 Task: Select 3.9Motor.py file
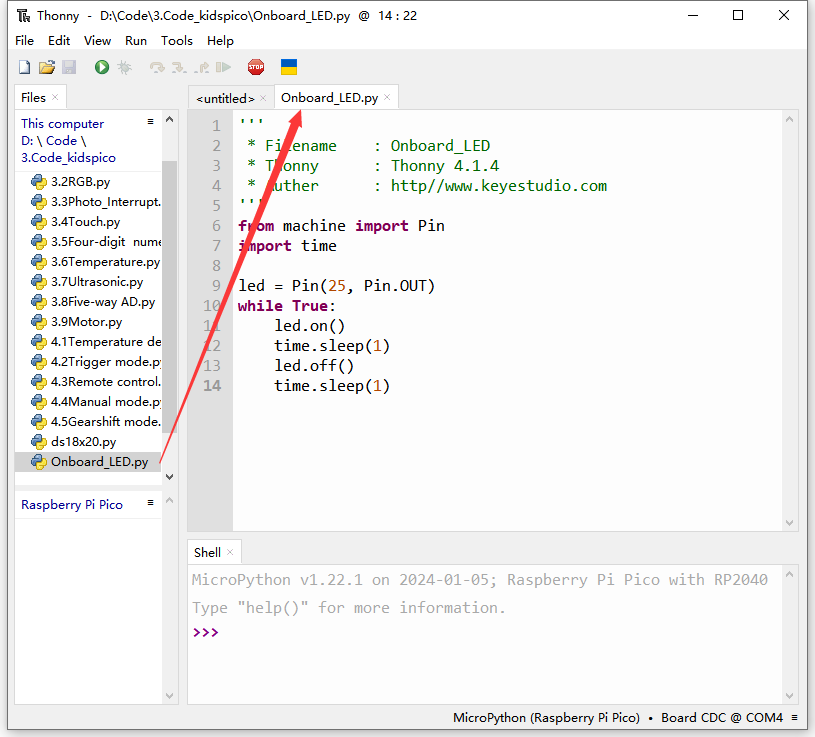pos(89,322)
